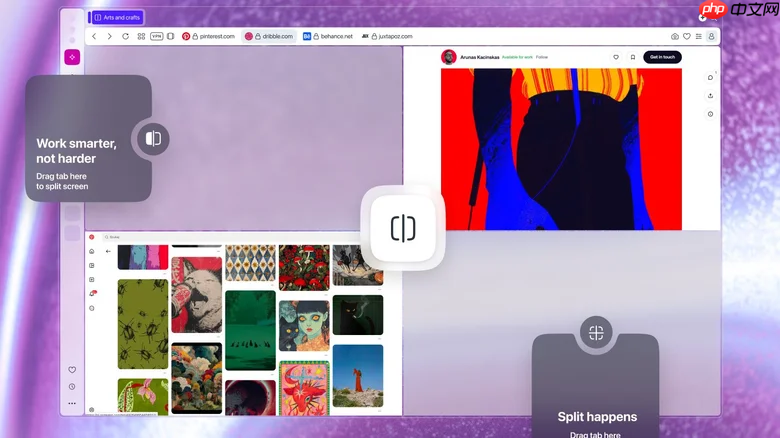Click the Pinterest create plus icon
Image resolution: width=780 pixels, height=438 pixels.
pos(92,280)
